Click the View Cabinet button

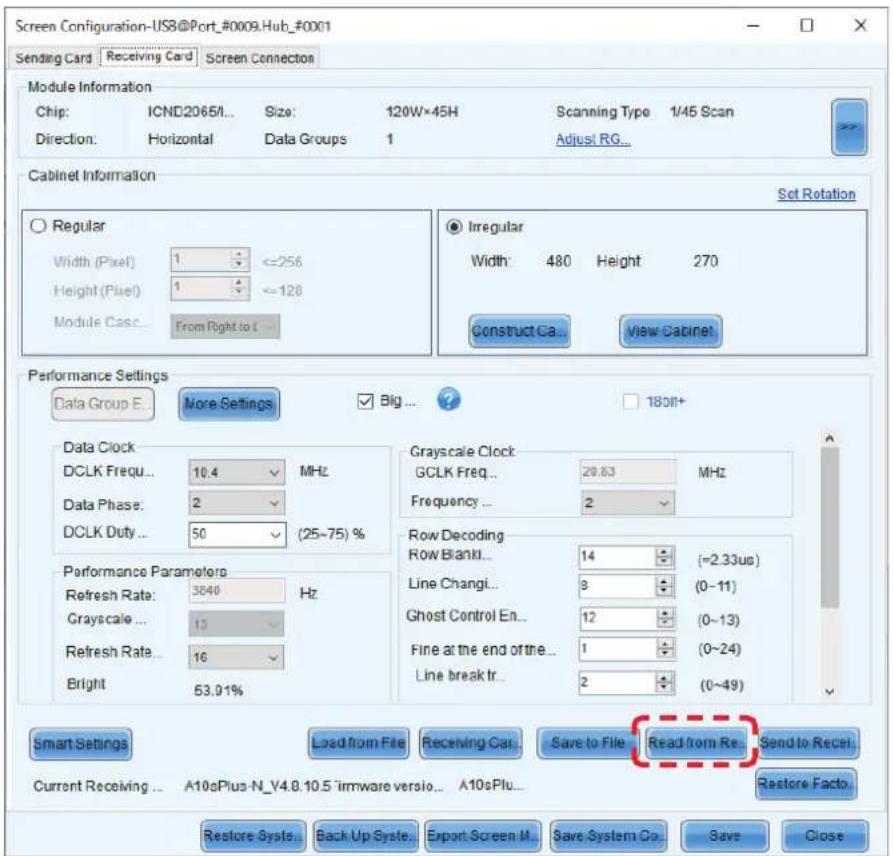(x=670, y=331)
